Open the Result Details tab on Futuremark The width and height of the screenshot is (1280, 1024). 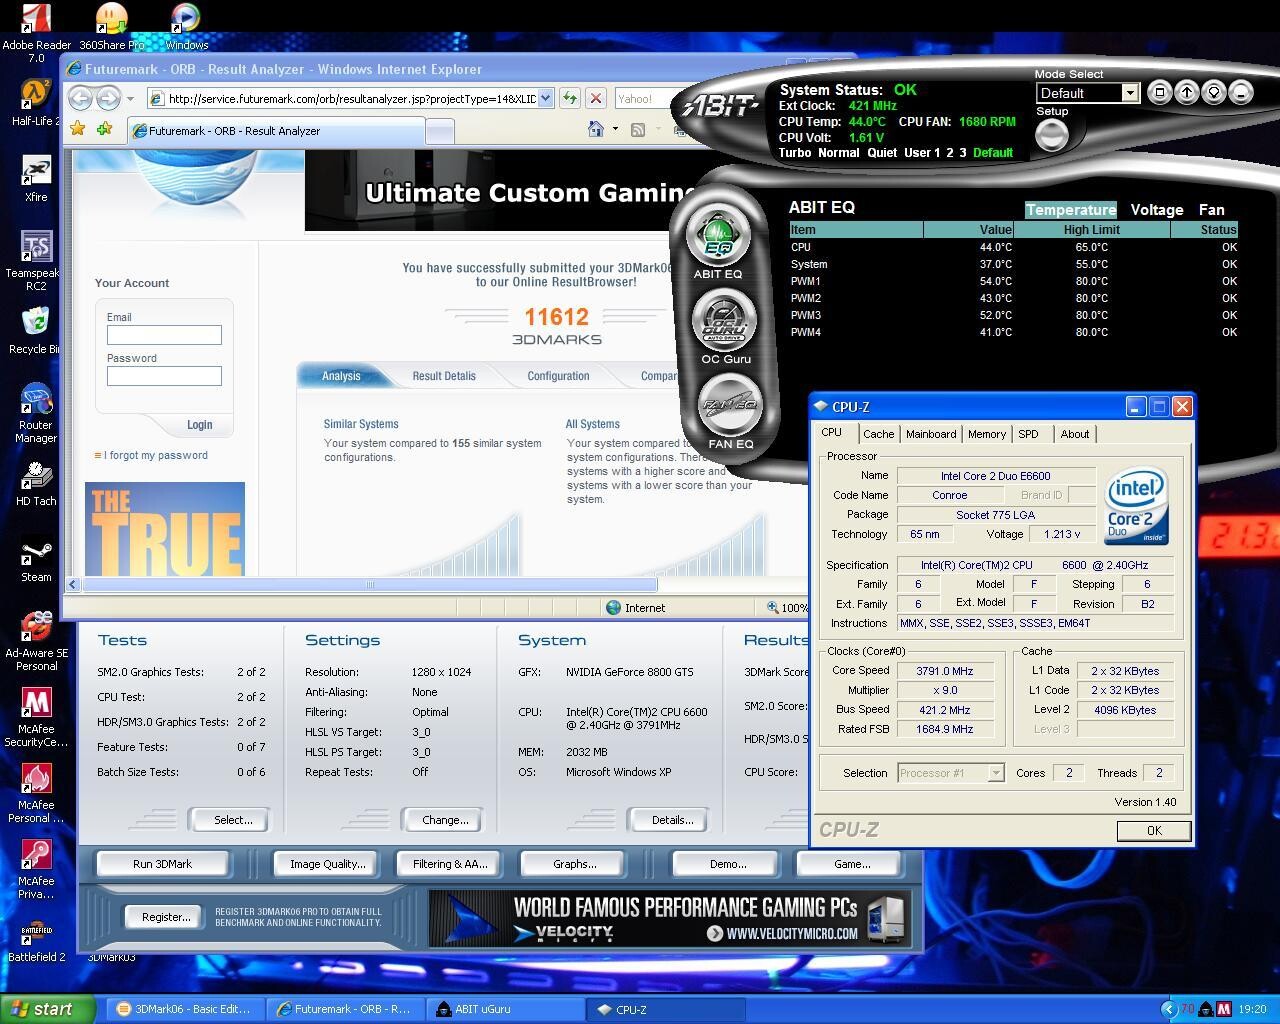[444, 376]
